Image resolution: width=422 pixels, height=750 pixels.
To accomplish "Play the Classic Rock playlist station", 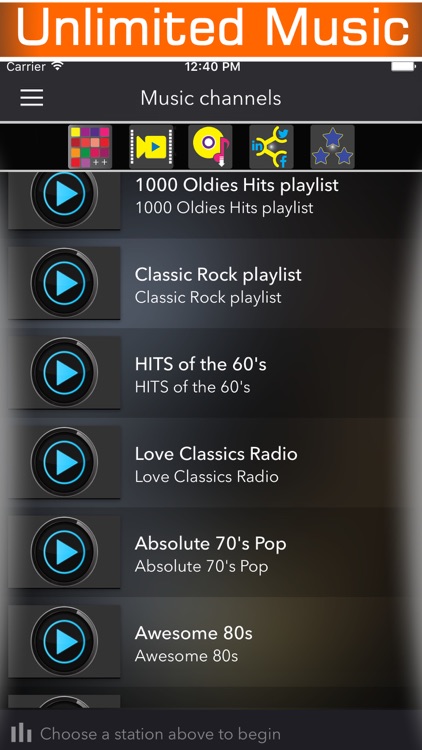I will coord(64,283).
